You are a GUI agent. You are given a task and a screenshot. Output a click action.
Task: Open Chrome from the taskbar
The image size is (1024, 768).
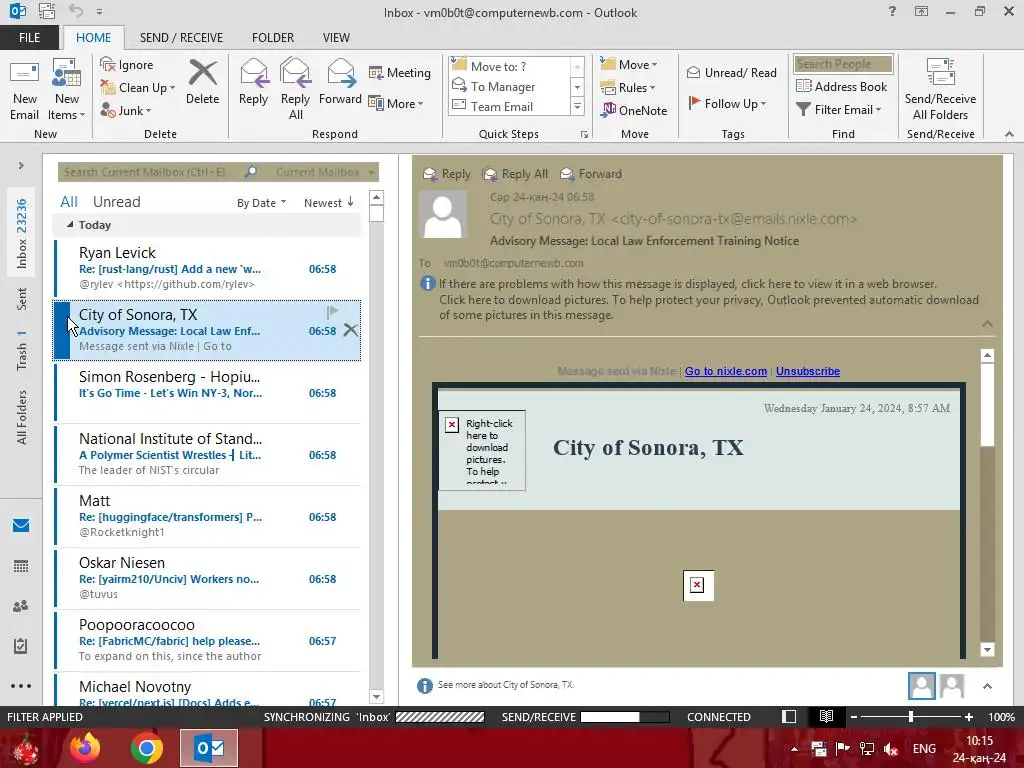point(147,748)
